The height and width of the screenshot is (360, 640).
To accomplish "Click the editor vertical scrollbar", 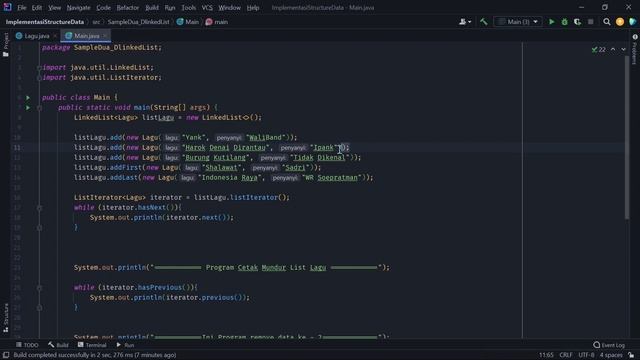I will coord(627,137).
